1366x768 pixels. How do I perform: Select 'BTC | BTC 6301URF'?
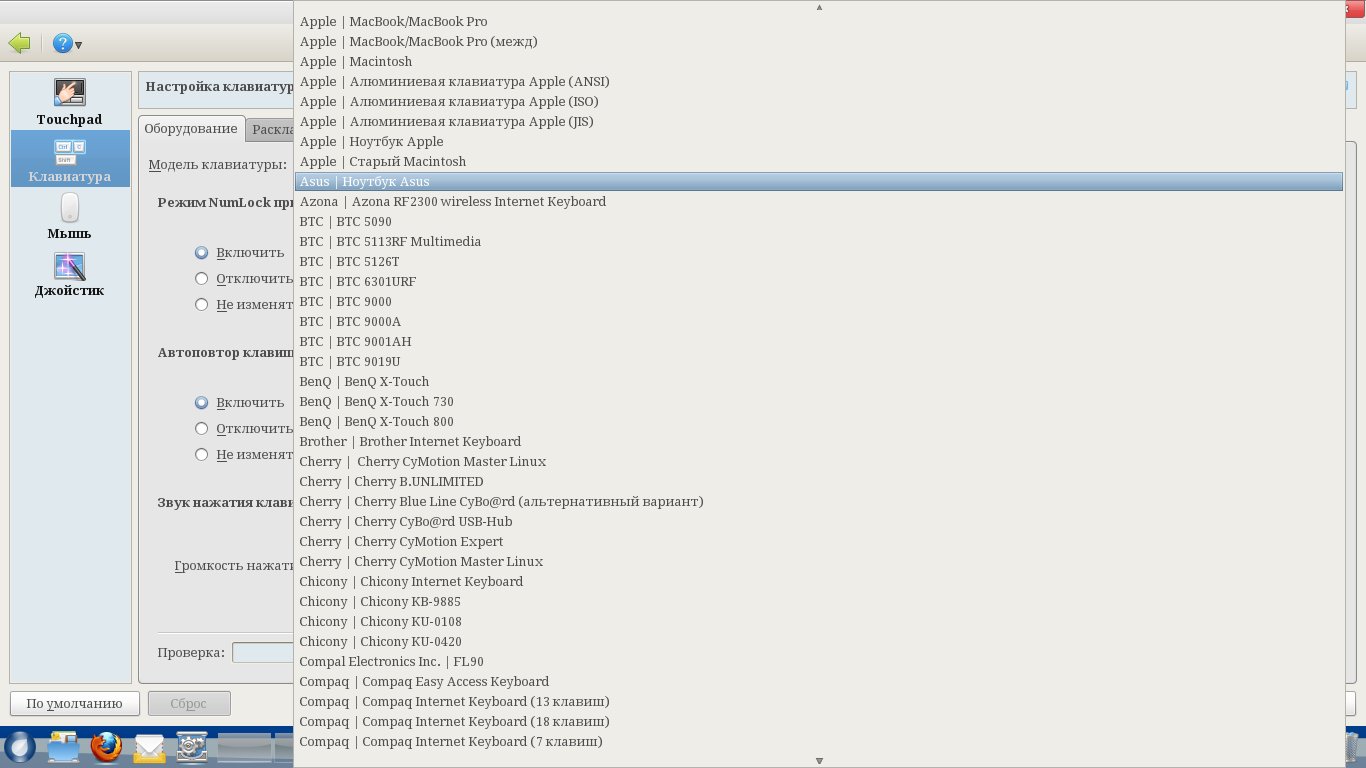[x=819, y=282]
